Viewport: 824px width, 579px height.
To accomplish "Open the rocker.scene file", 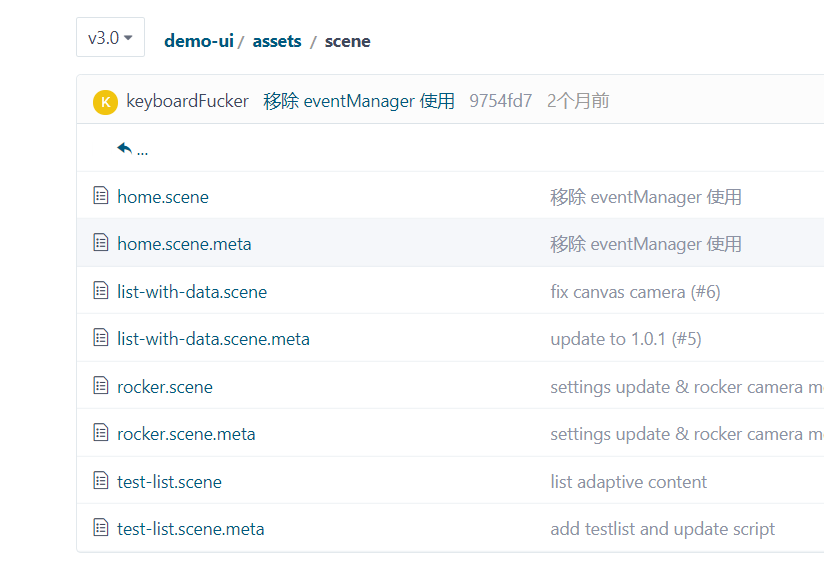I will tap(165, 387).
